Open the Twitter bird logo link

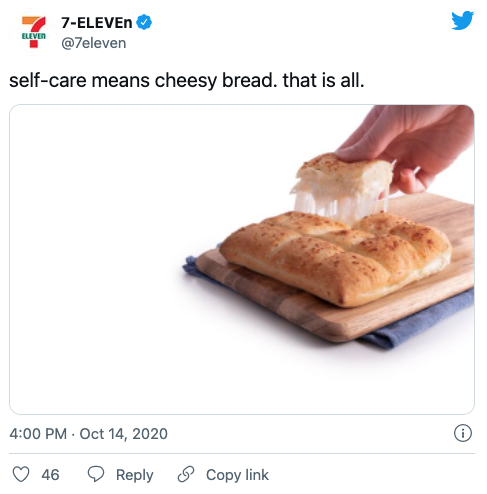click(462, 21)
